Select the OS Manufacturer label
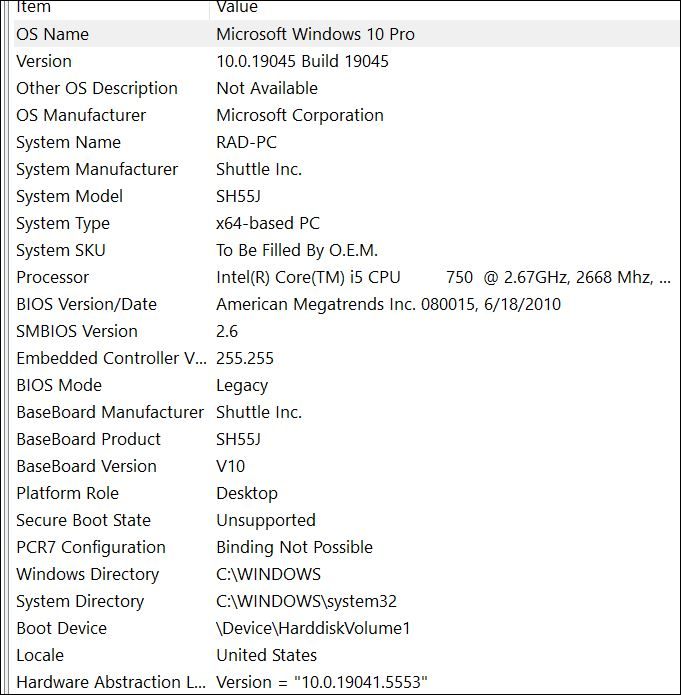Screen dimensions: 681x695 [81, 115]
